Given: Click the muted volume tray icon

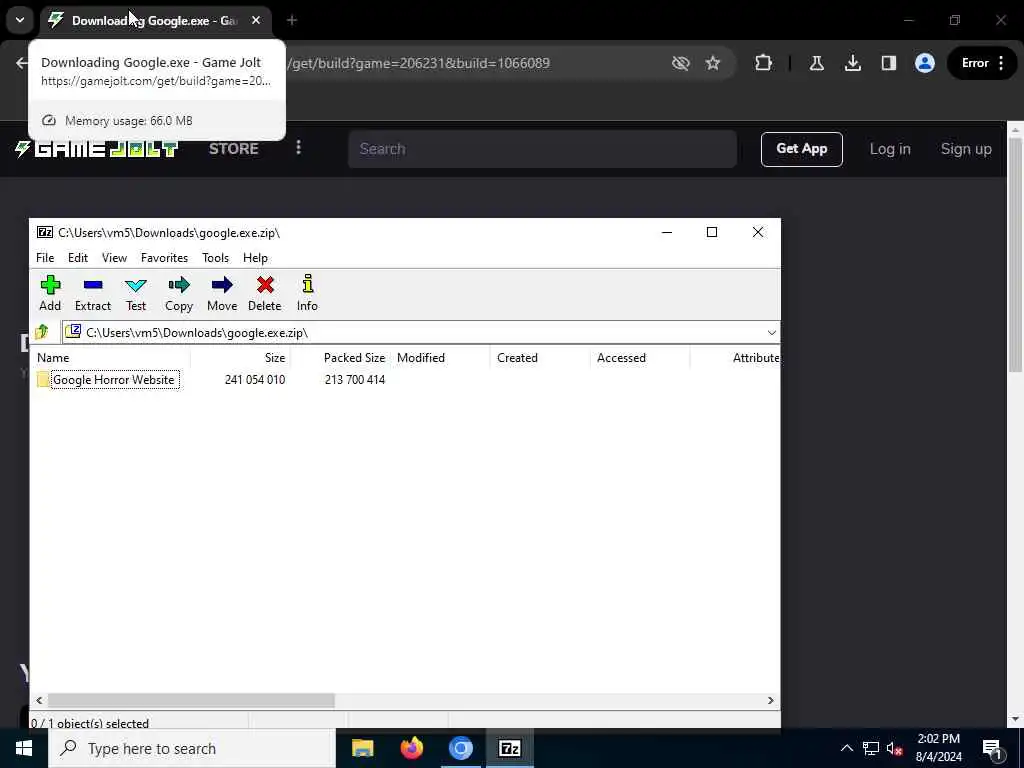Looking at the screenshot, I should (895, 748).
